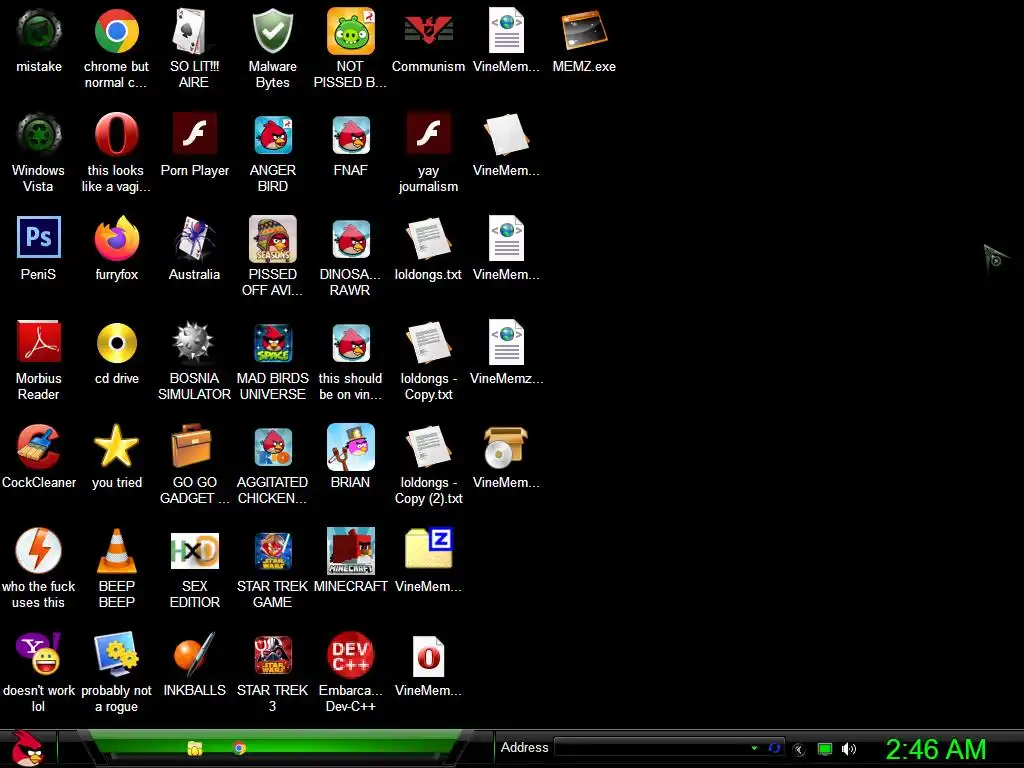1024x768 pixels.
Task: Open the loldongs.txt file
Action: [x=428, y=238]
